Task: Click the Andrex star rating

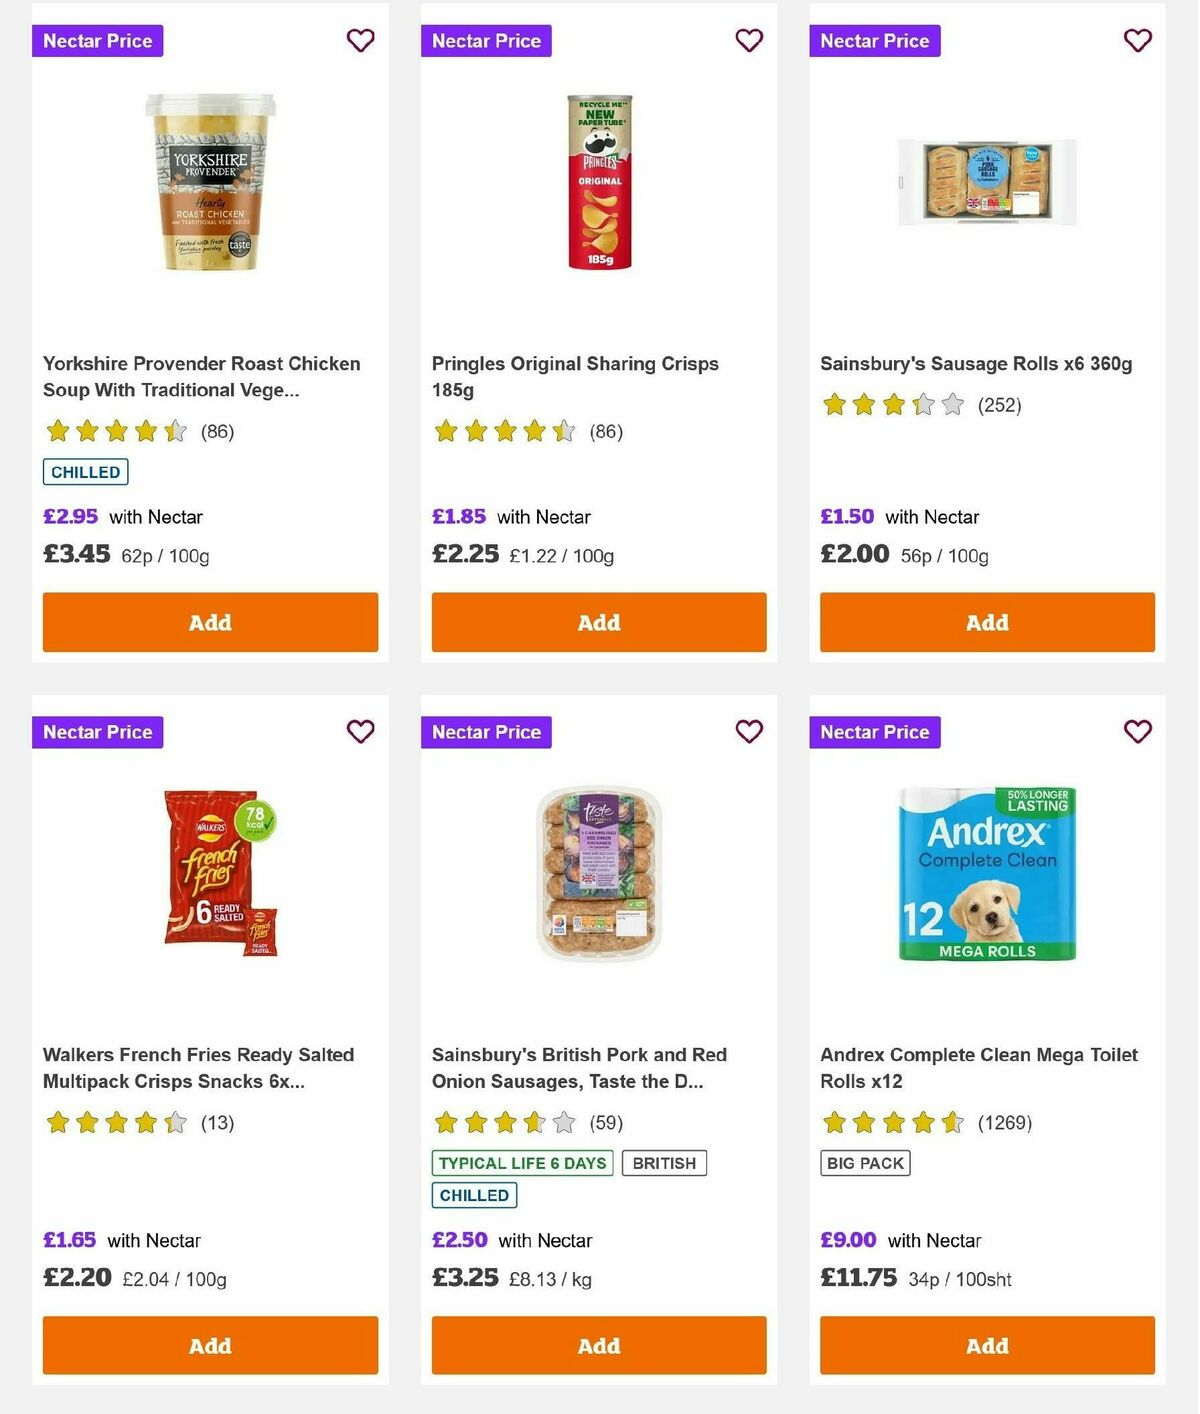Action: coord(893,1122)
